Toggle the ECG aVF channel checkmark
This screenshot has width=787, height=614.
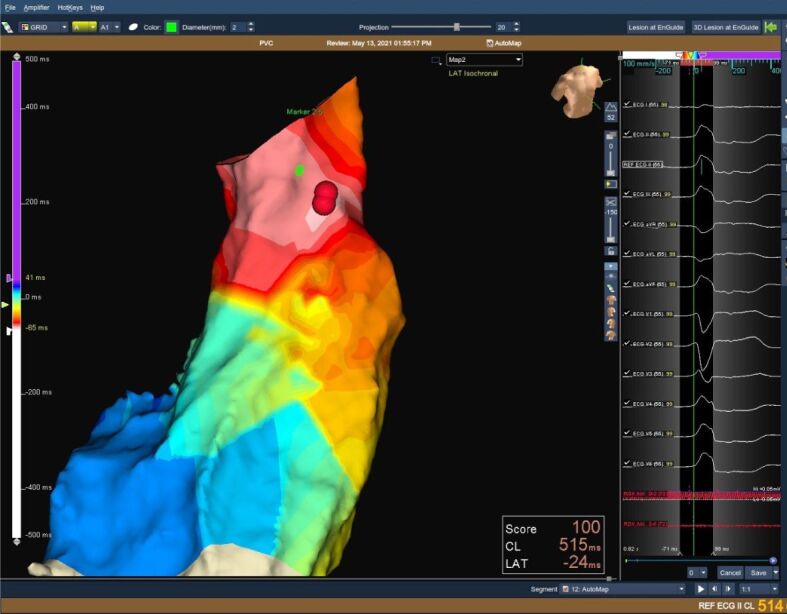click(627, 284)
